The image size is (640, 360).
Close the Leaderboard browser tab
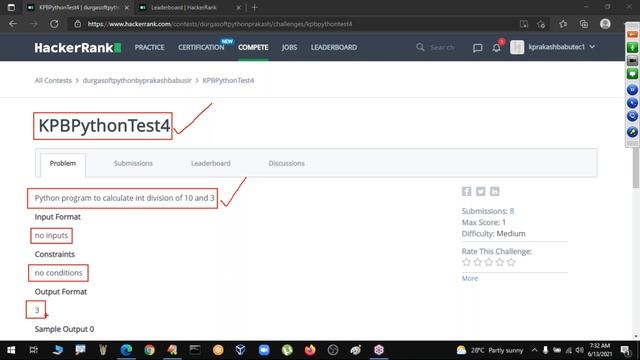(x=239, y=7)
